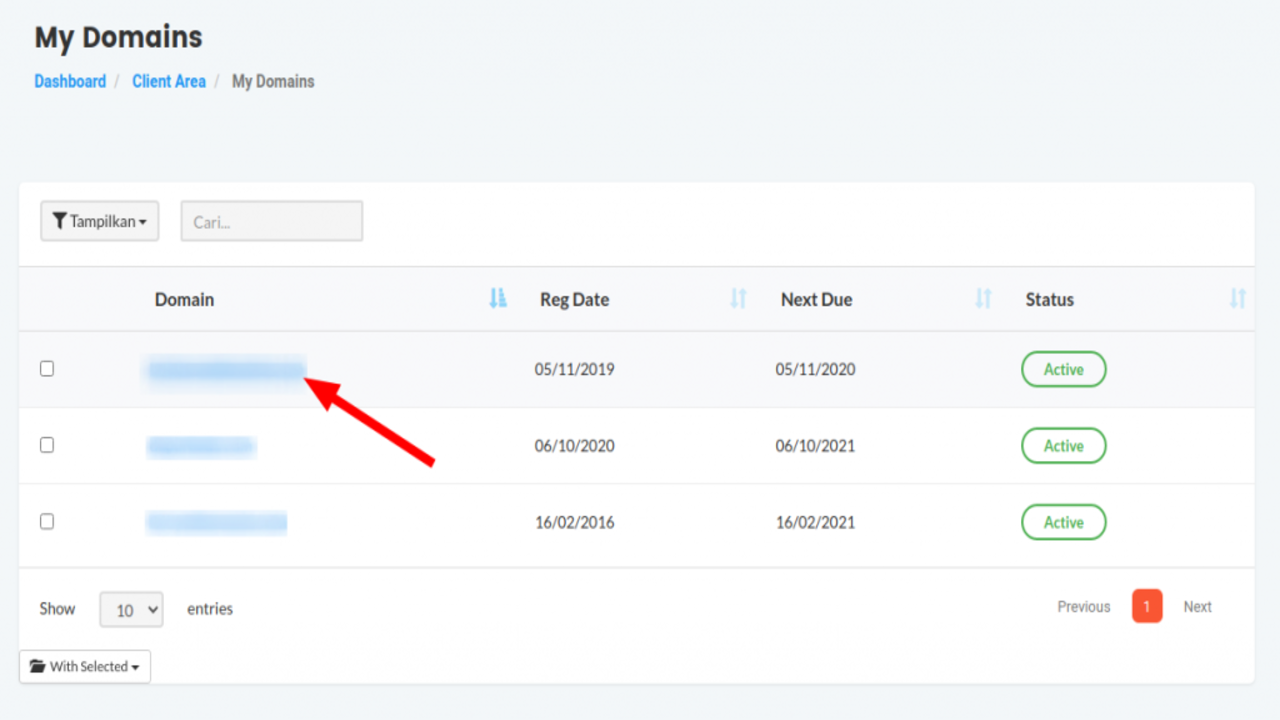
Task: Check the box for domain registered 16/02/2016
Action: click(47, 521)
